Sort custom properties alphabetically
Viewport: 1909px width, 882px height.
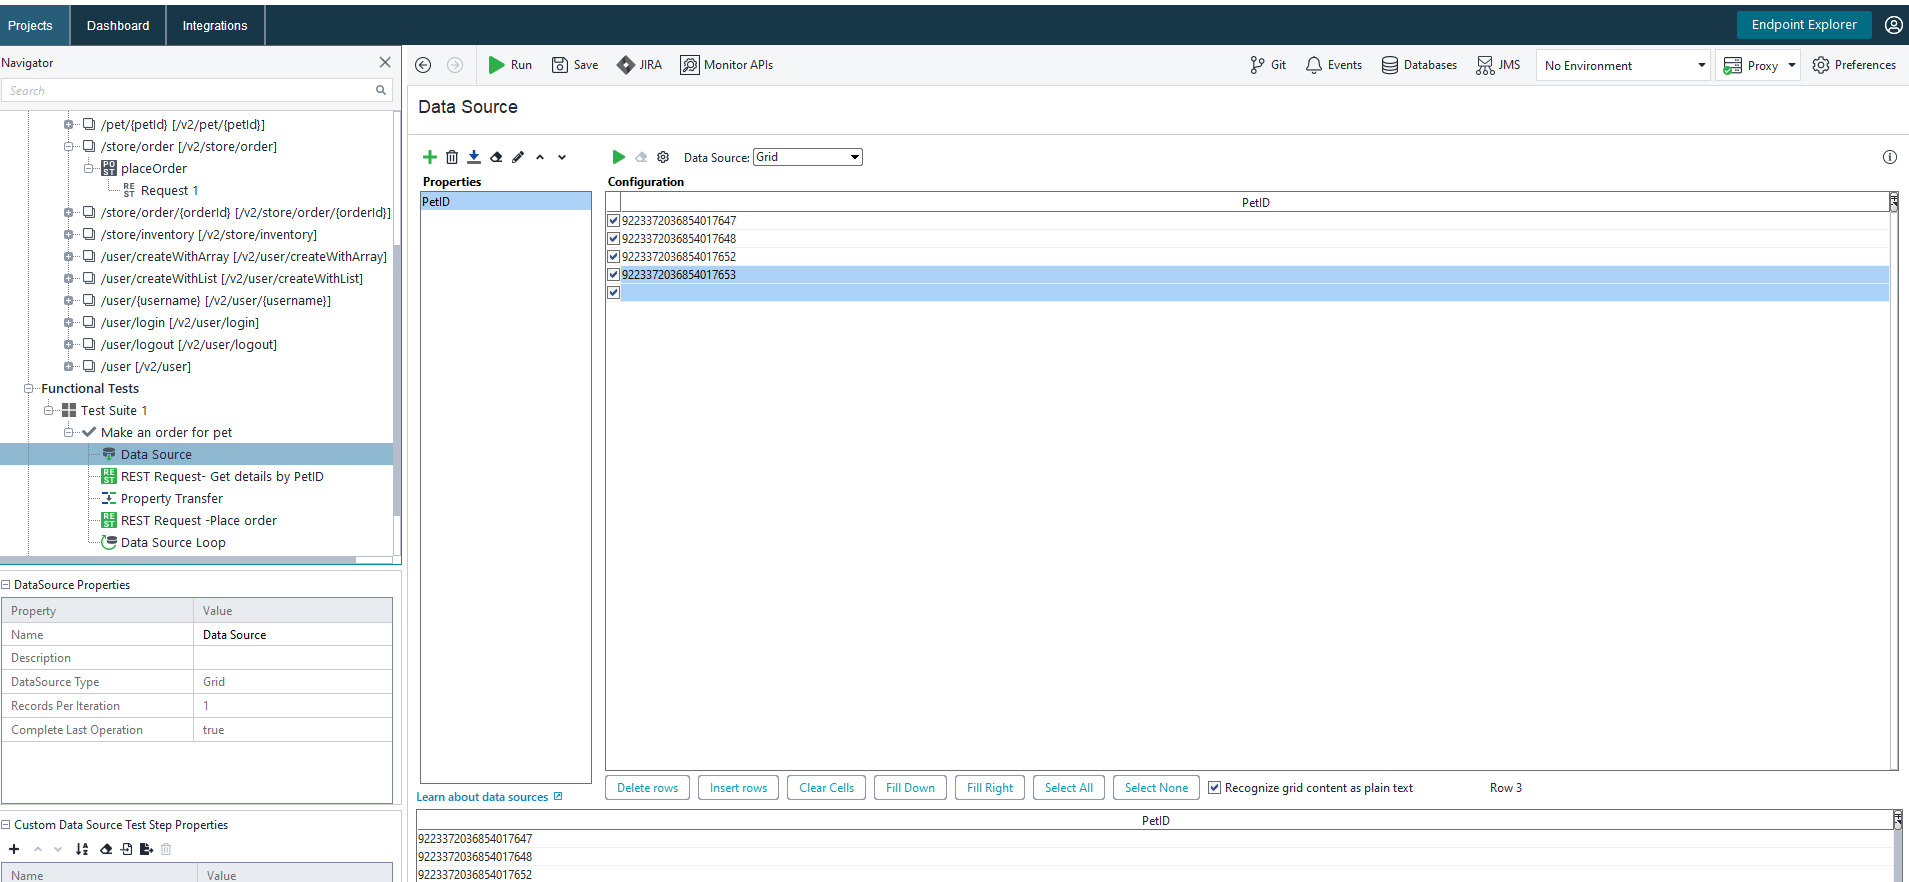click(x=82, y=849)
